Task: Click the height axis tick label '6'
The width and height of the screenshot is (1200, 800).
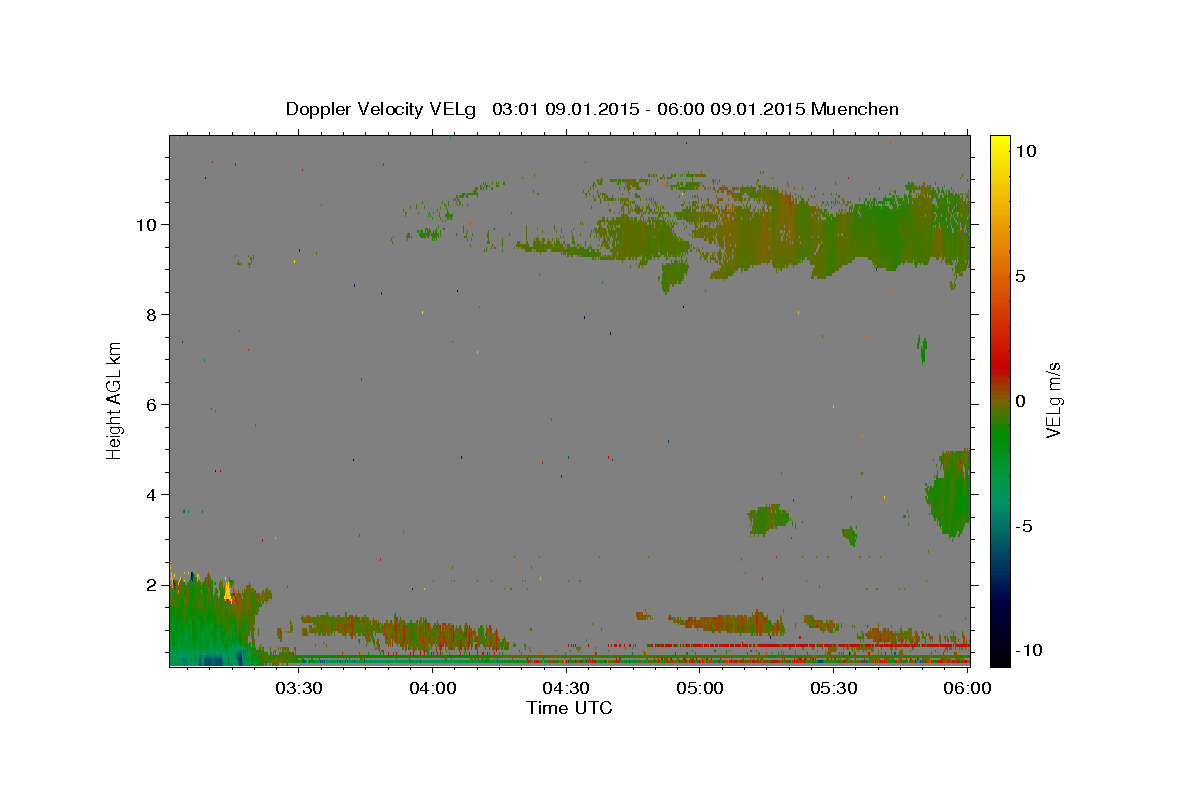Action: pyautogui.click(x=152, y=405)
